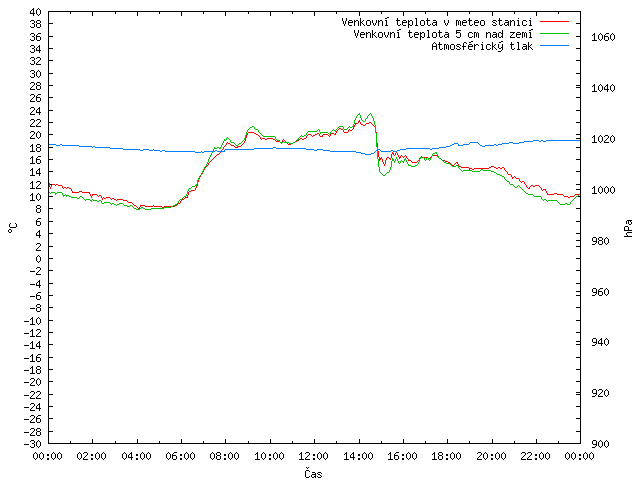This screenshot has height=480, width=640.
Task: Click the right axis value '1000'
Action: [603, 190]
